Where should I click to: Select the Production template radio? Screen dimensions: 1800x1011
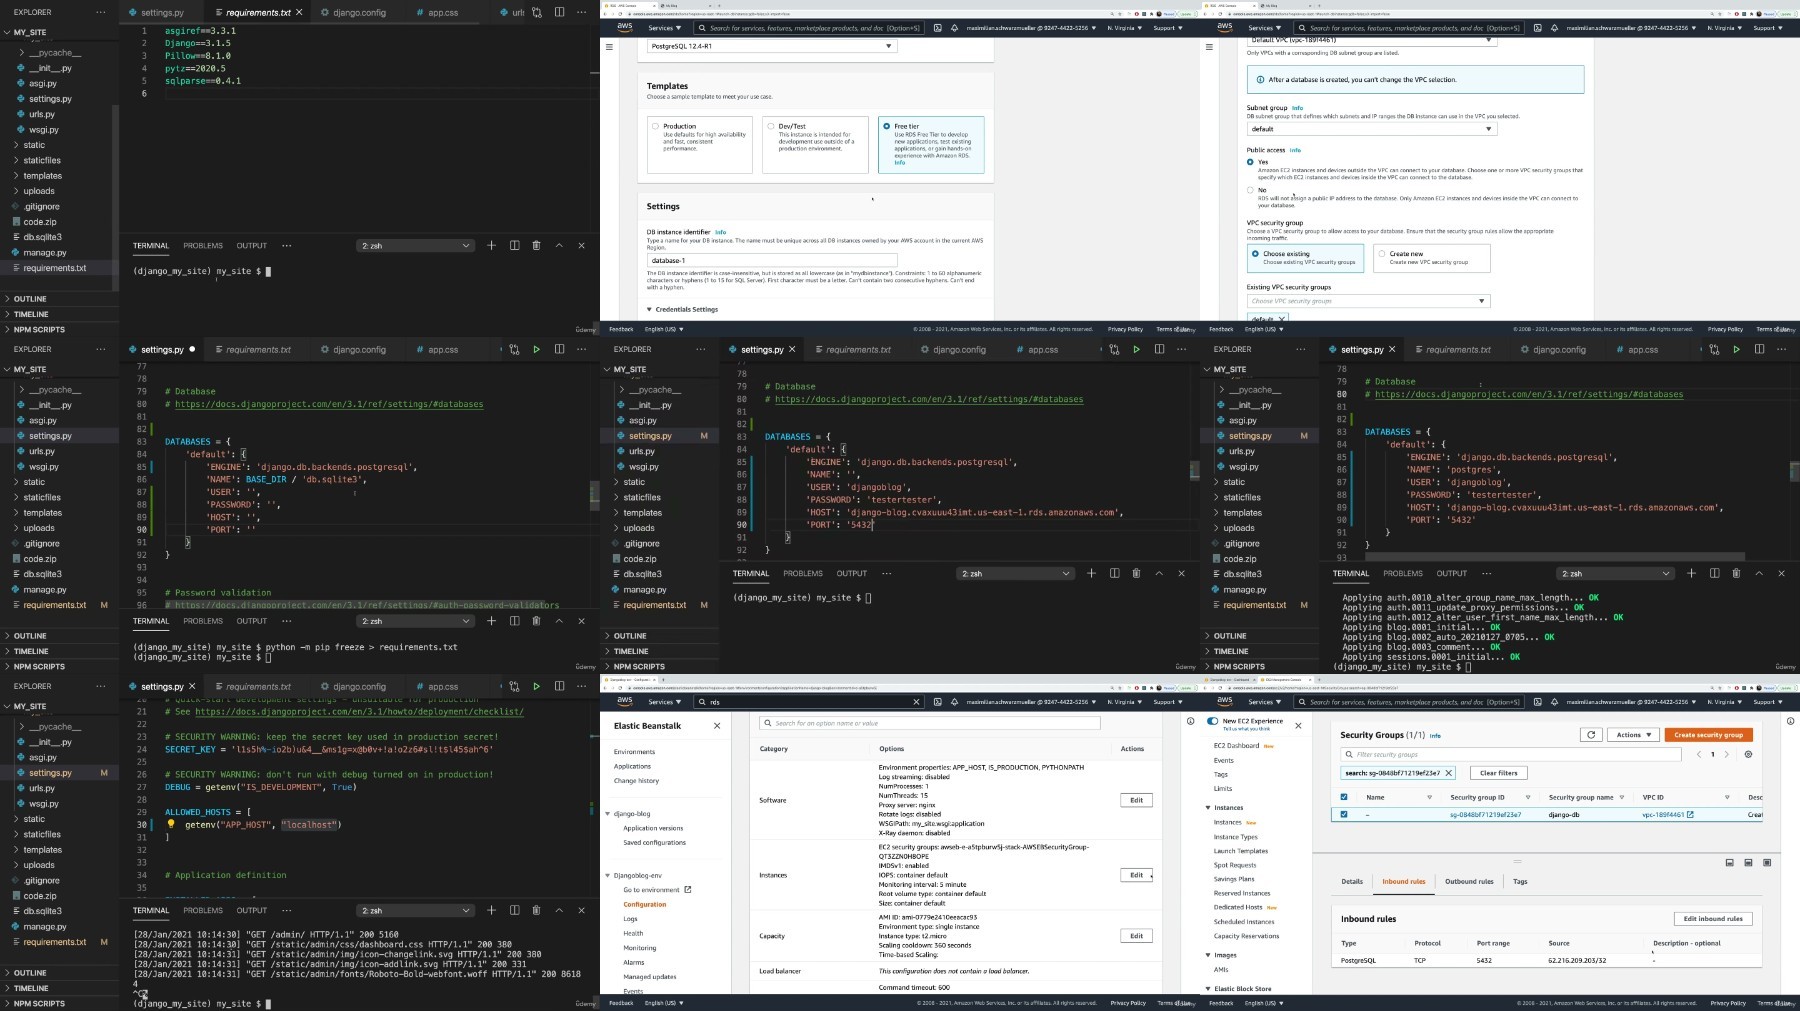(655, 127)
